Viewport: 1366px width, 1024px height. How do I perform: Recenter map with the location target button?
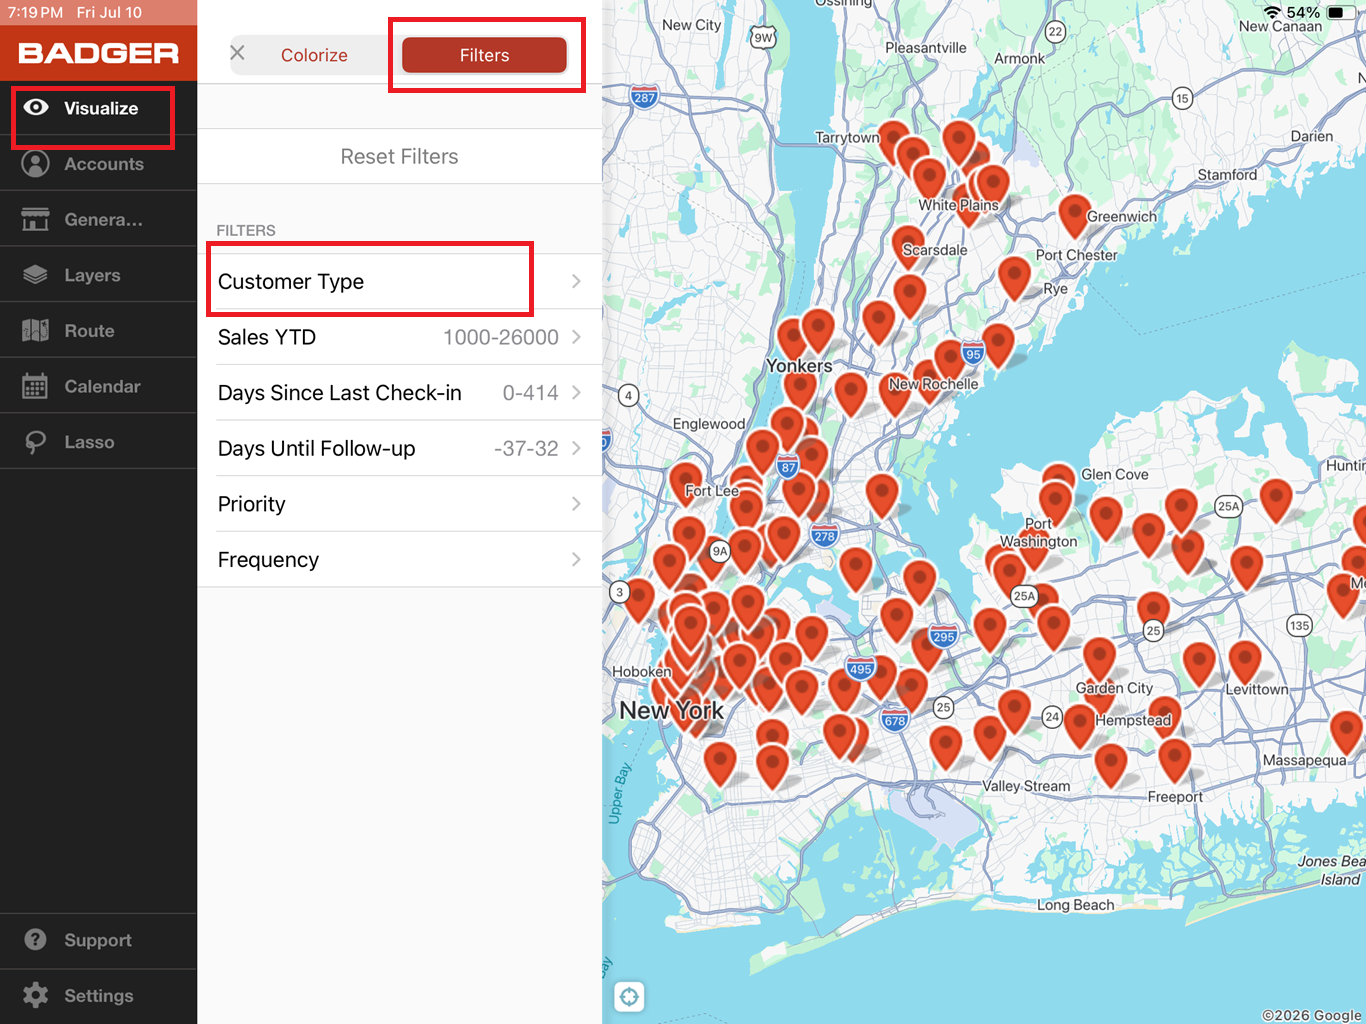[629, 996]
